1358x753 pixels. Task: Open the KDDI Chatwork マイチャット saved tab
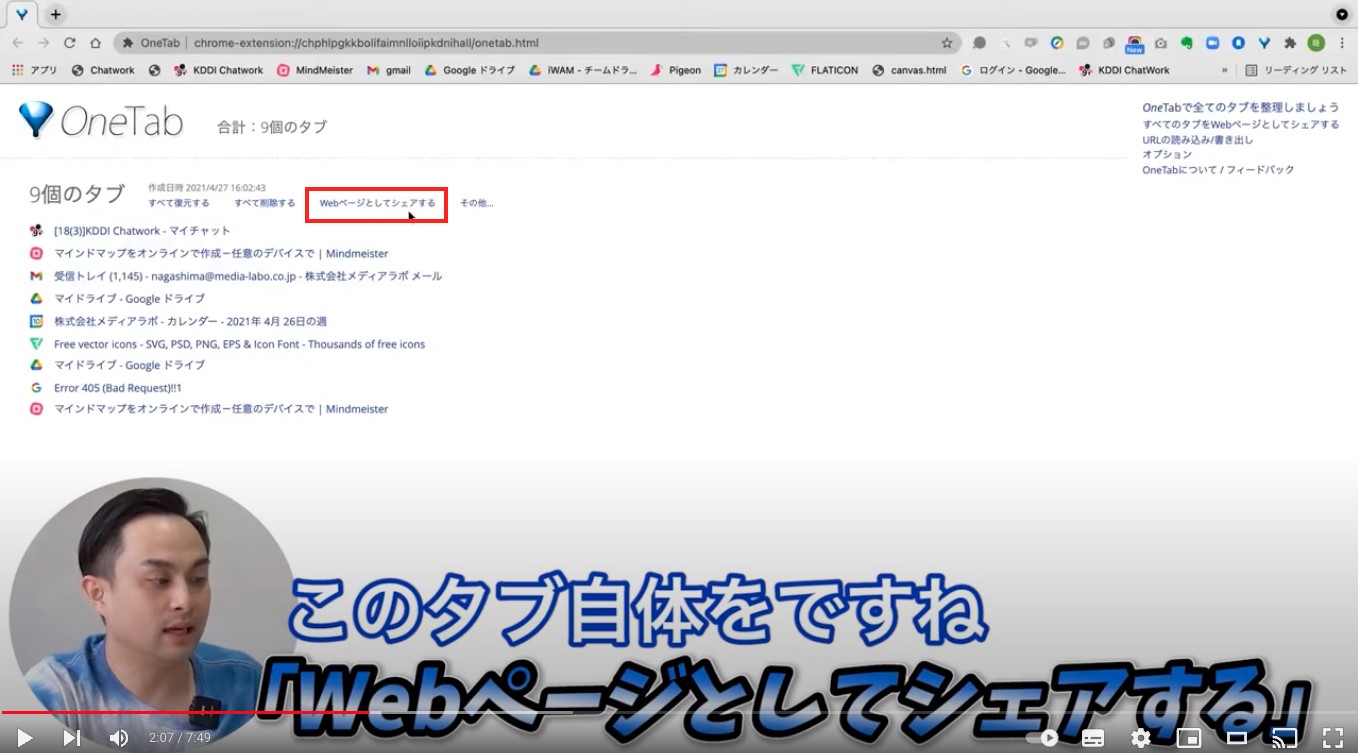pos(142,231)
